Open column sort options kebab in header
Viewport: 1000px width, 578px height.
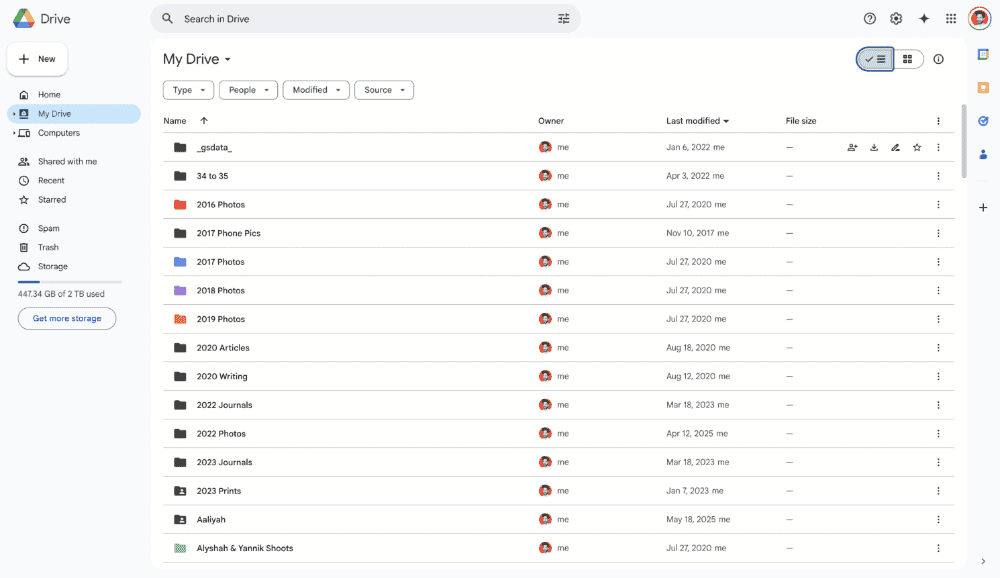(x=938, y=121)
